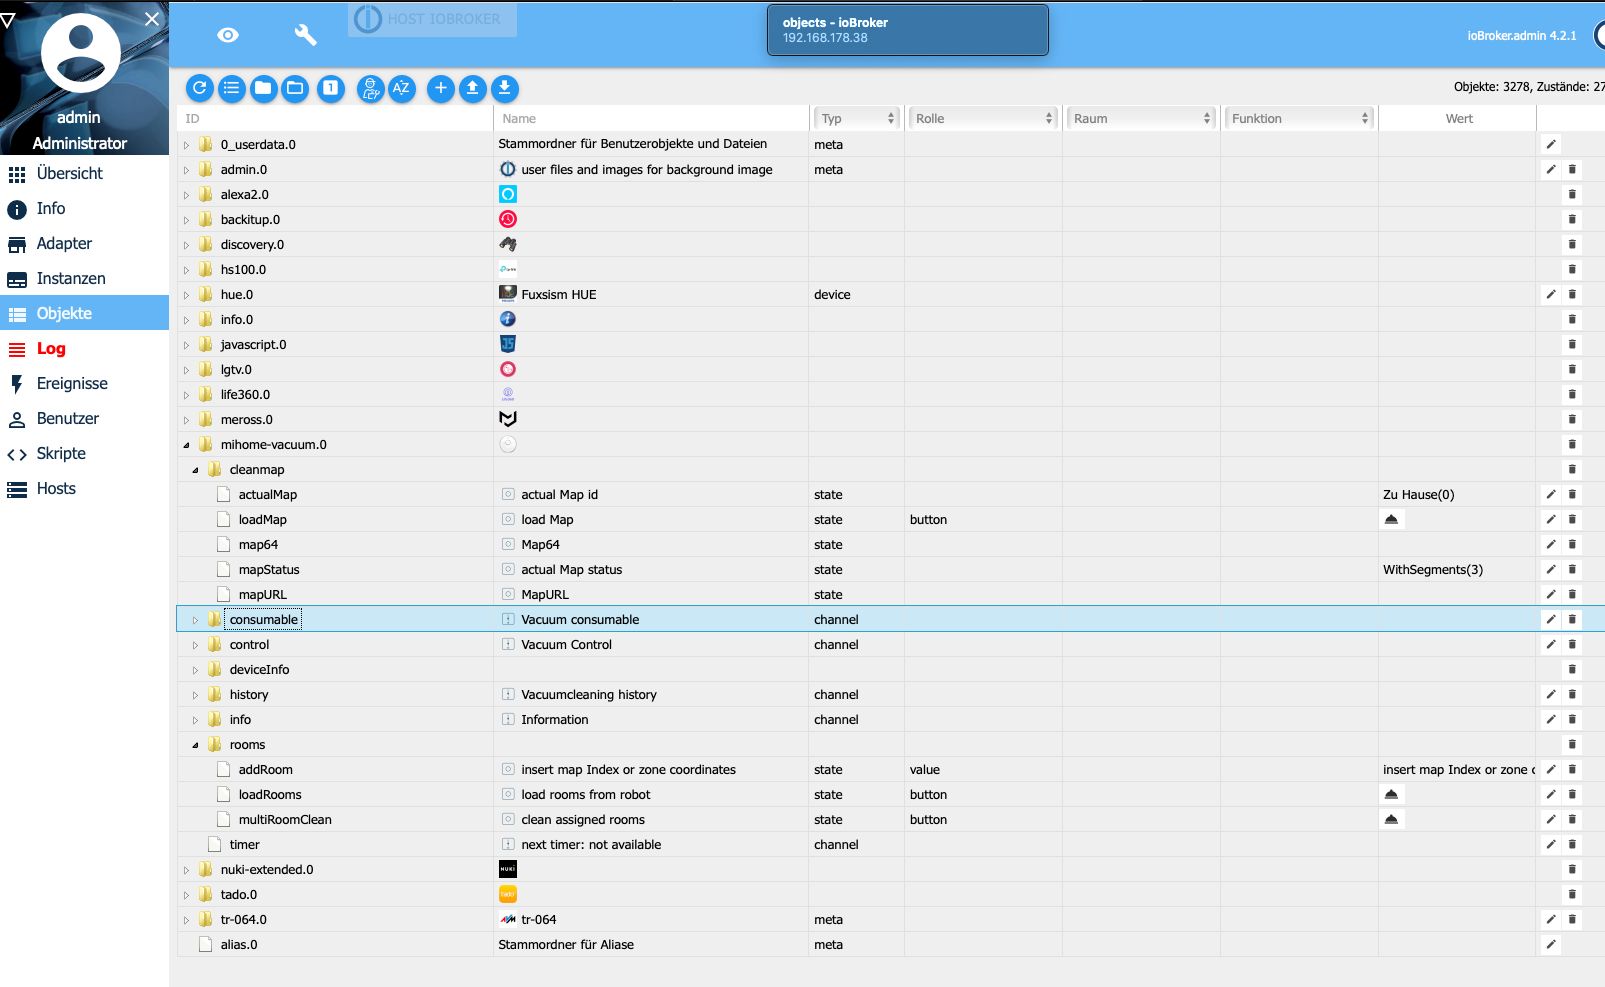The height and width of the screenshot is (987, 1605).
Task: Edit the 0_userdata.0 object
Action: pyautogui.click(x=1551, y=144)
